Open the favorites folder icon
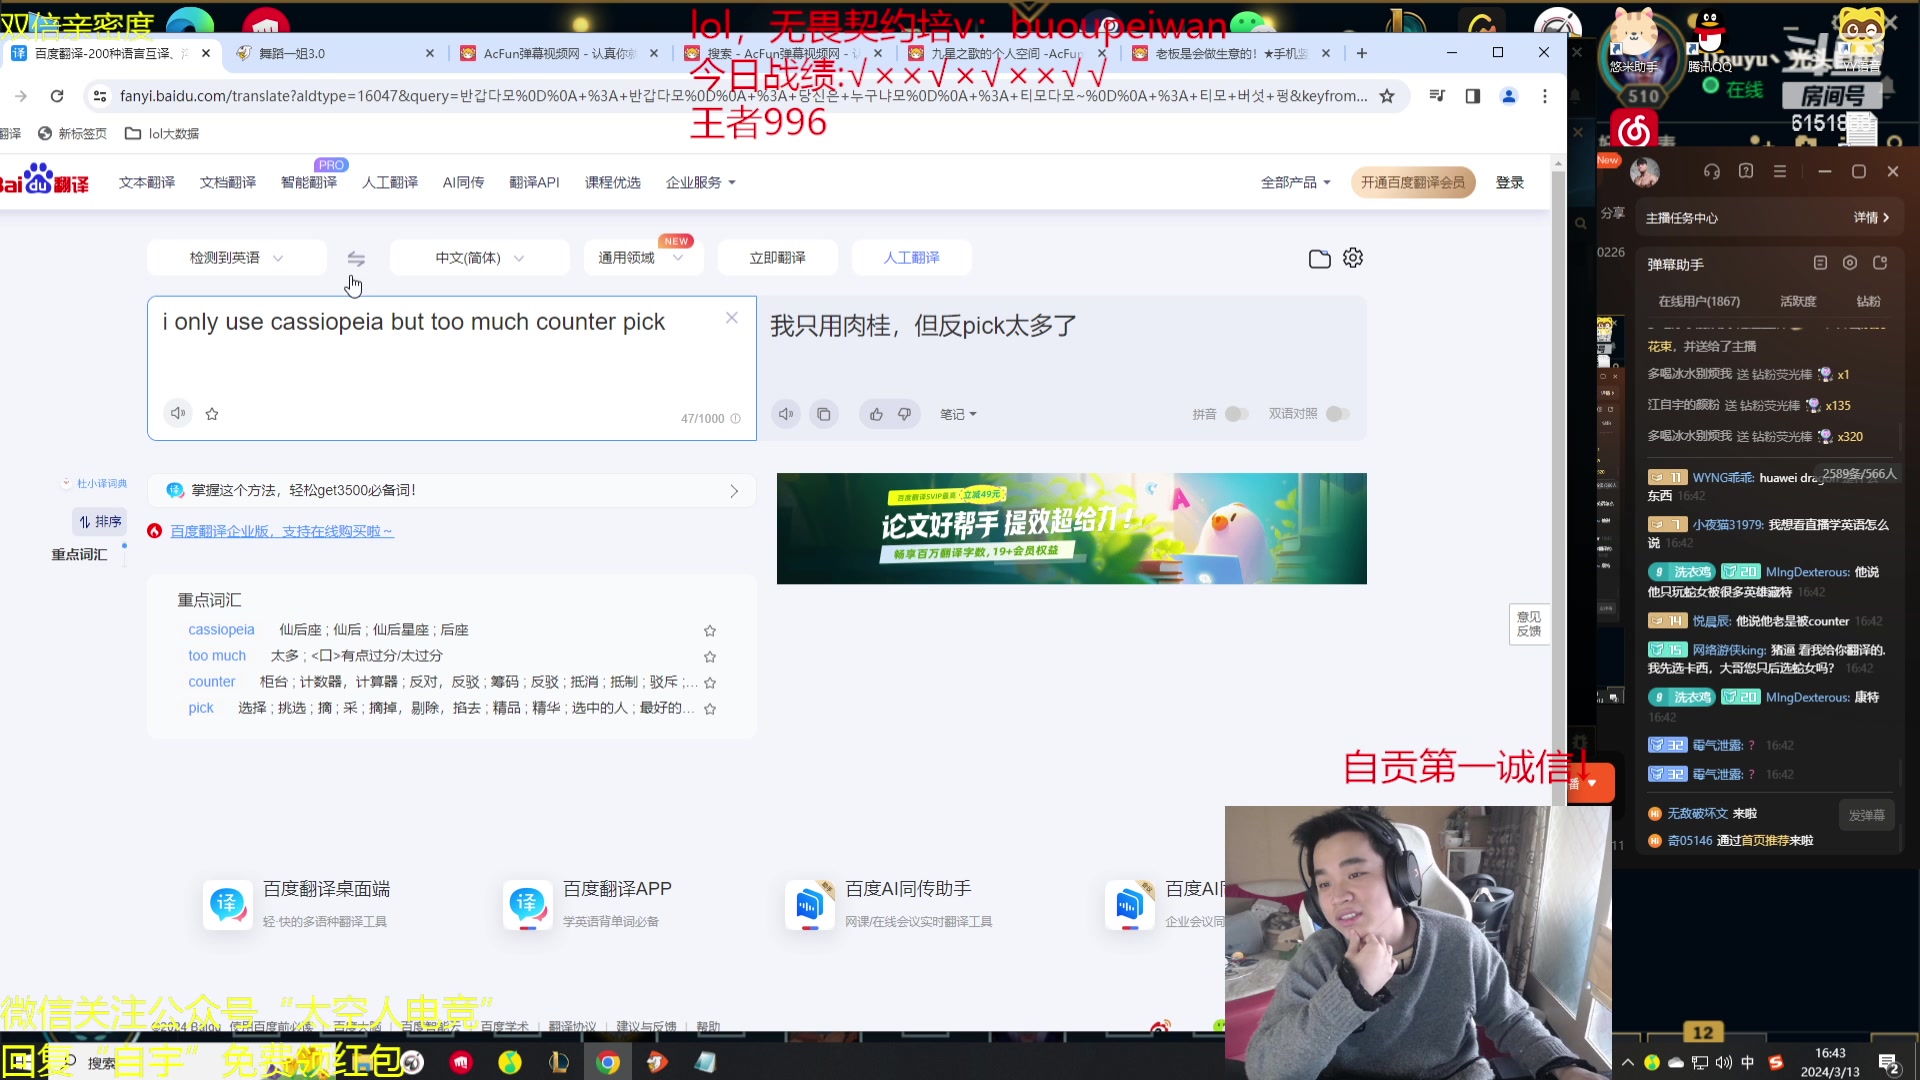 pyautogui.click(x=1319, y=259)
